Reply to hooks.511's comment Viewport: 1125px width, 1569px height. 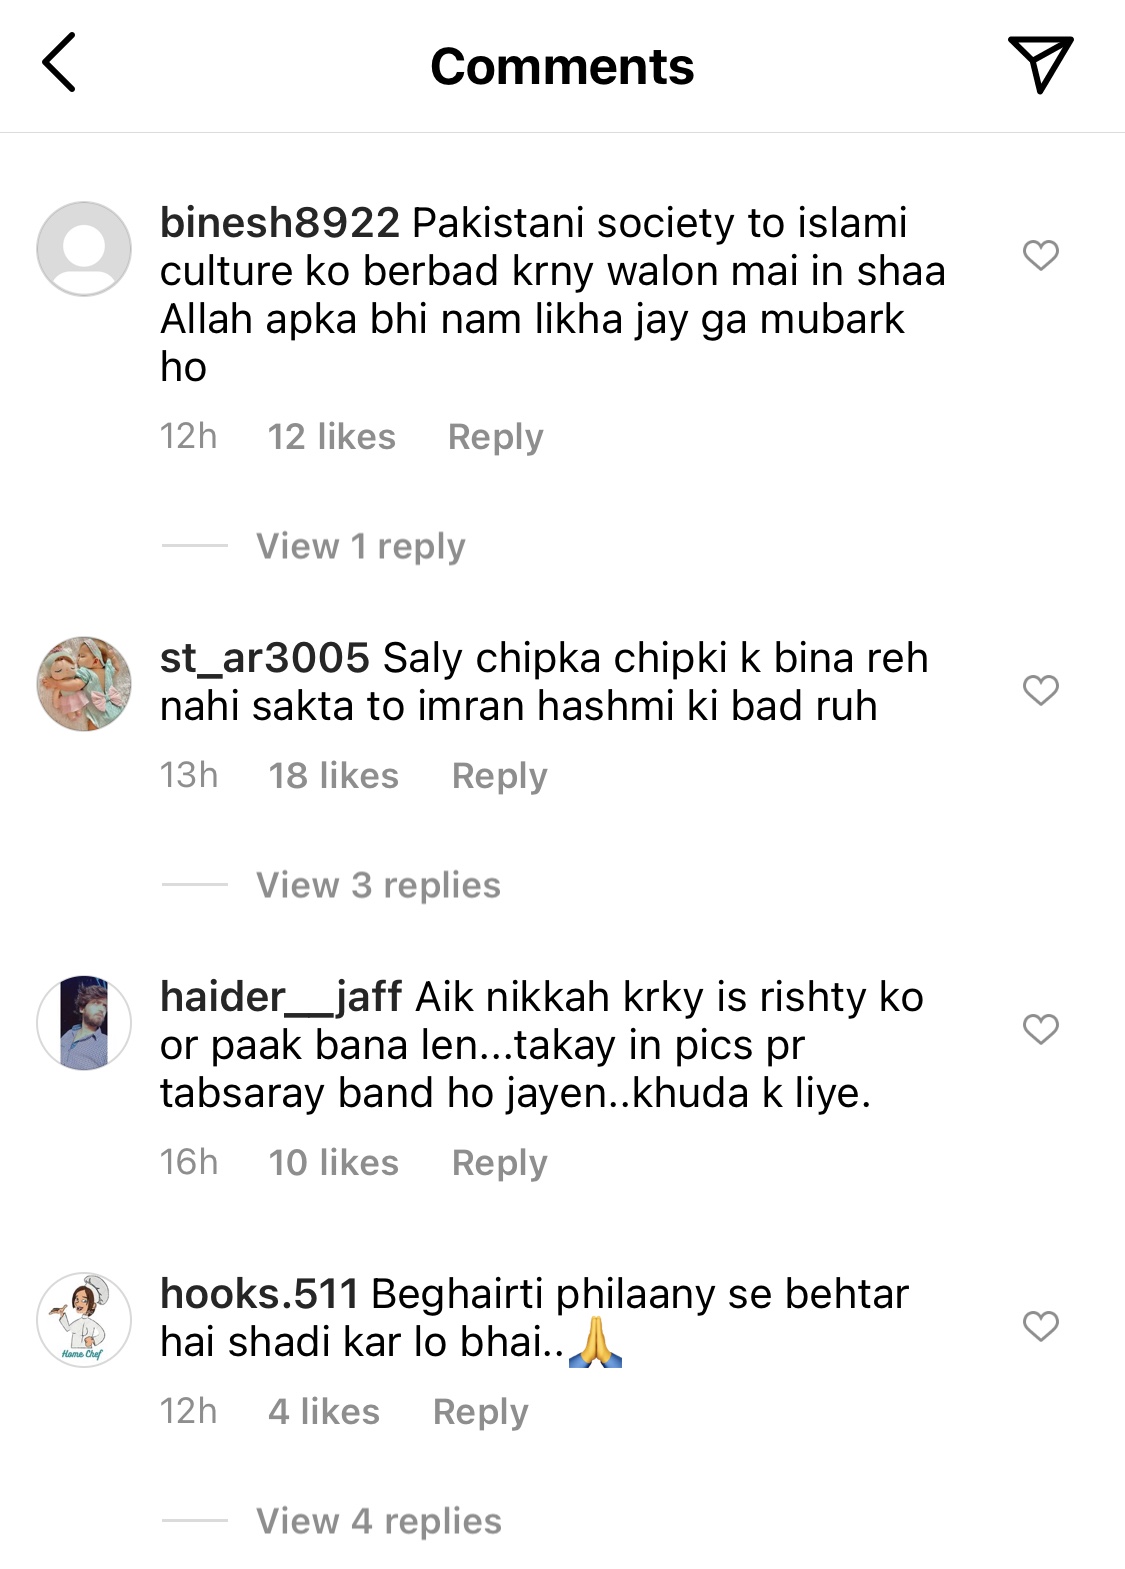click(480, 1412)
